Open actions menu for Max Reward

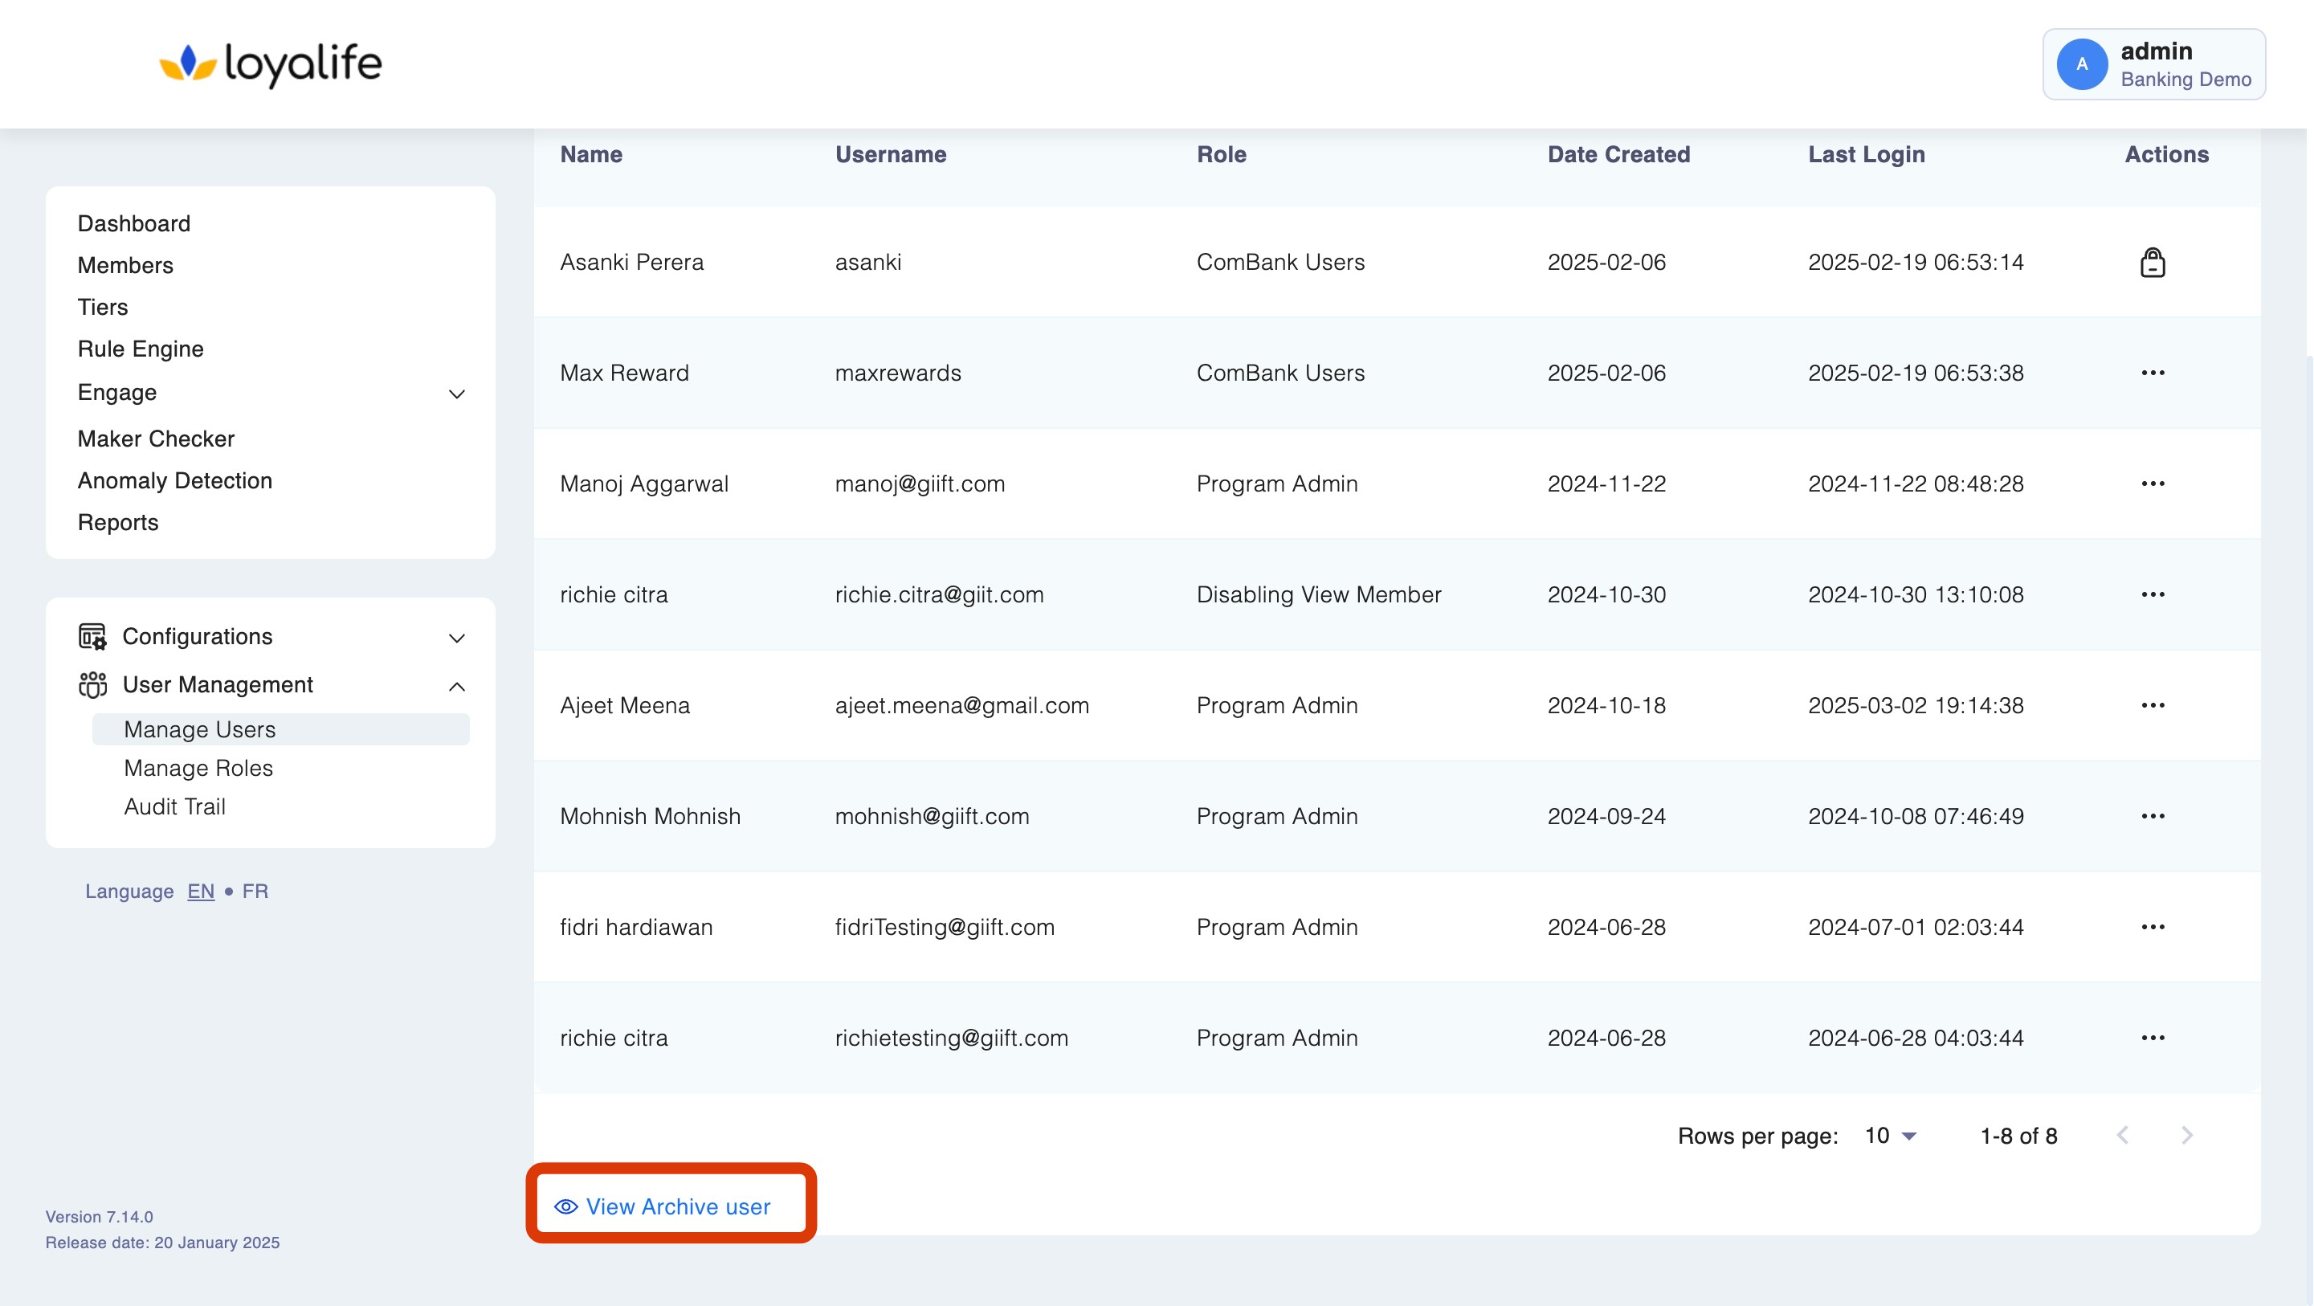point(2152,373)
